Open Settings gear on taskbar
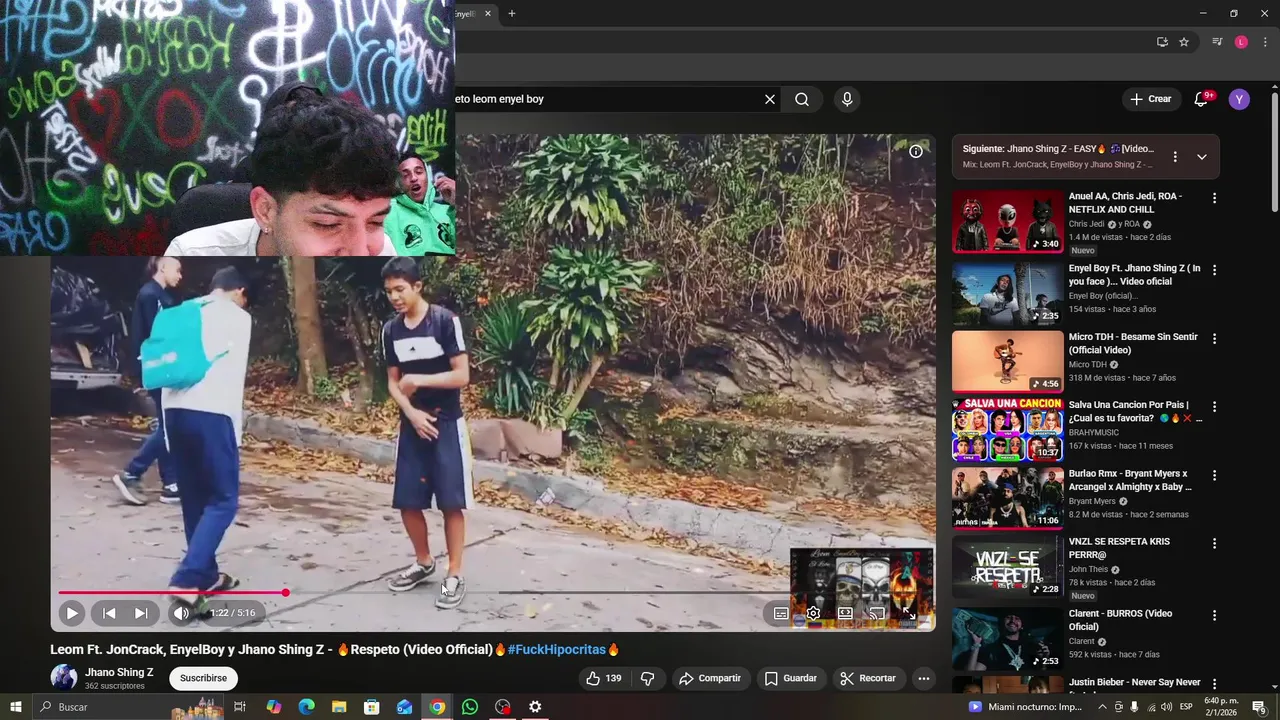 [535, 707]
